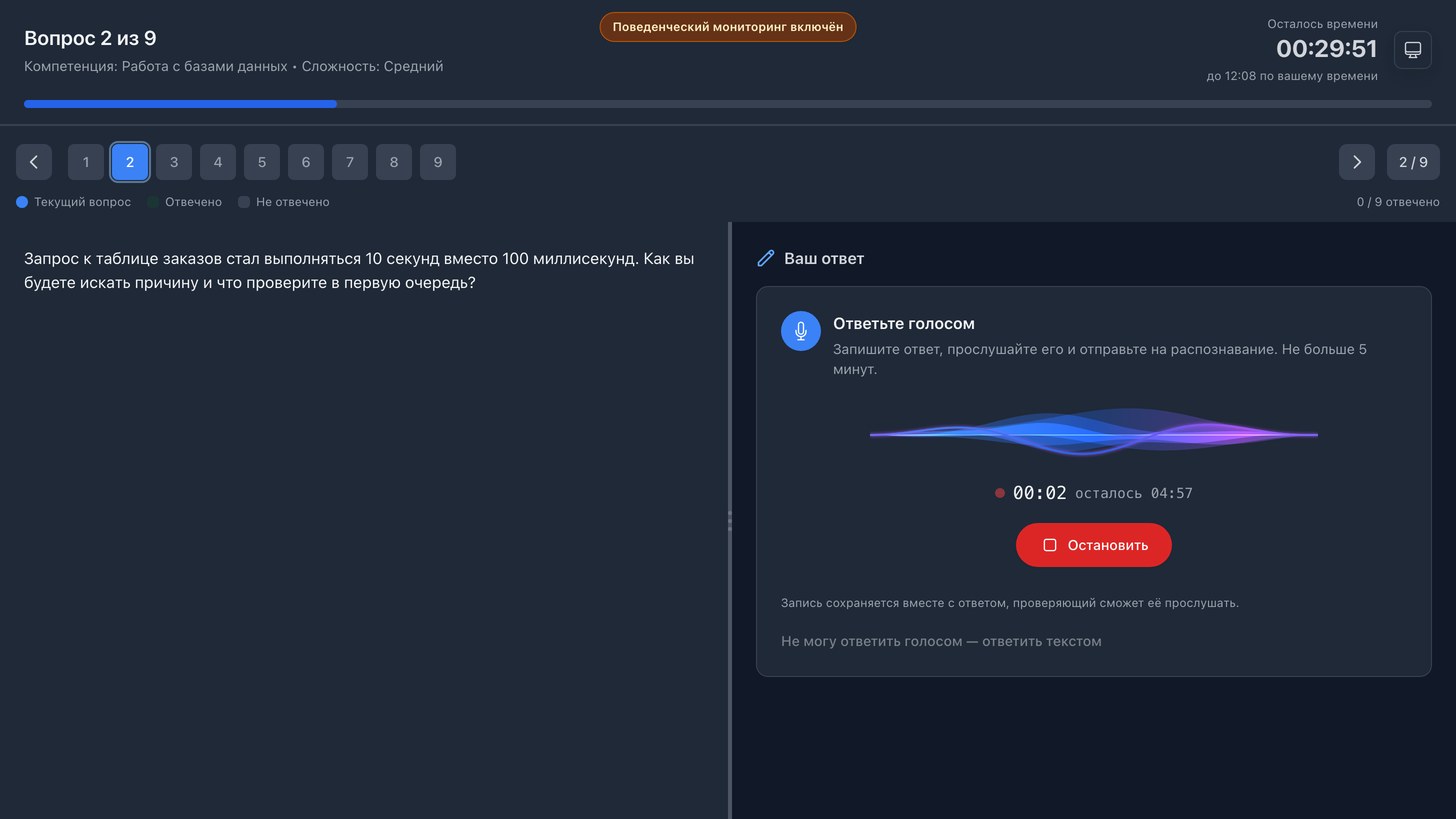1456x819 pixels.
Task: Click the question progress bar
Action: point(728,104)
